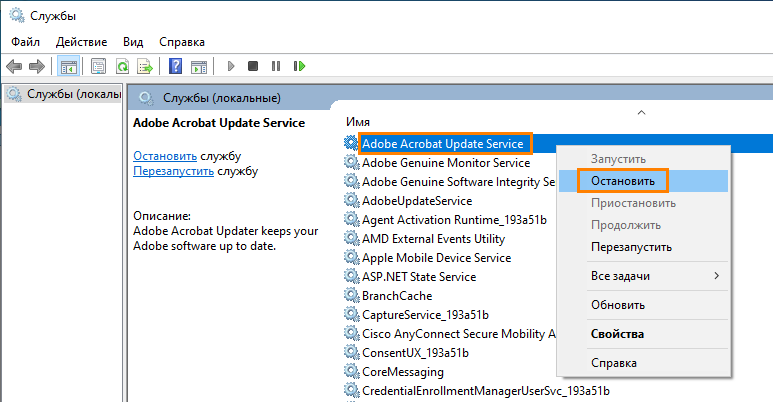The height and width of the screenshot is (402, 773).
Task: Click the Pause service toolbar icon
Action: coord(276,66)
